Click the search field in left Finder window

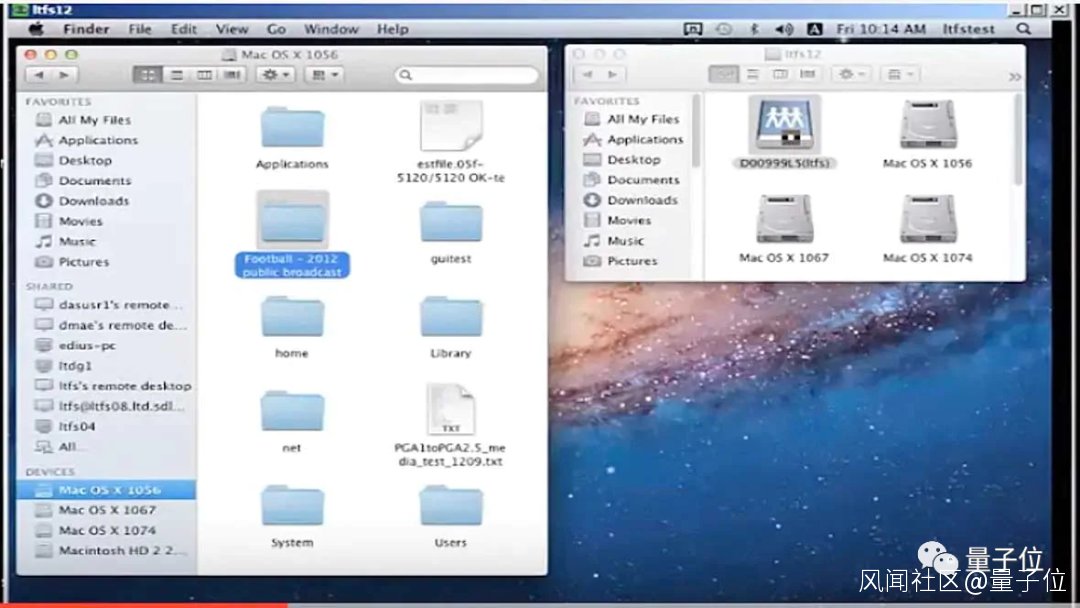[466, 75]
